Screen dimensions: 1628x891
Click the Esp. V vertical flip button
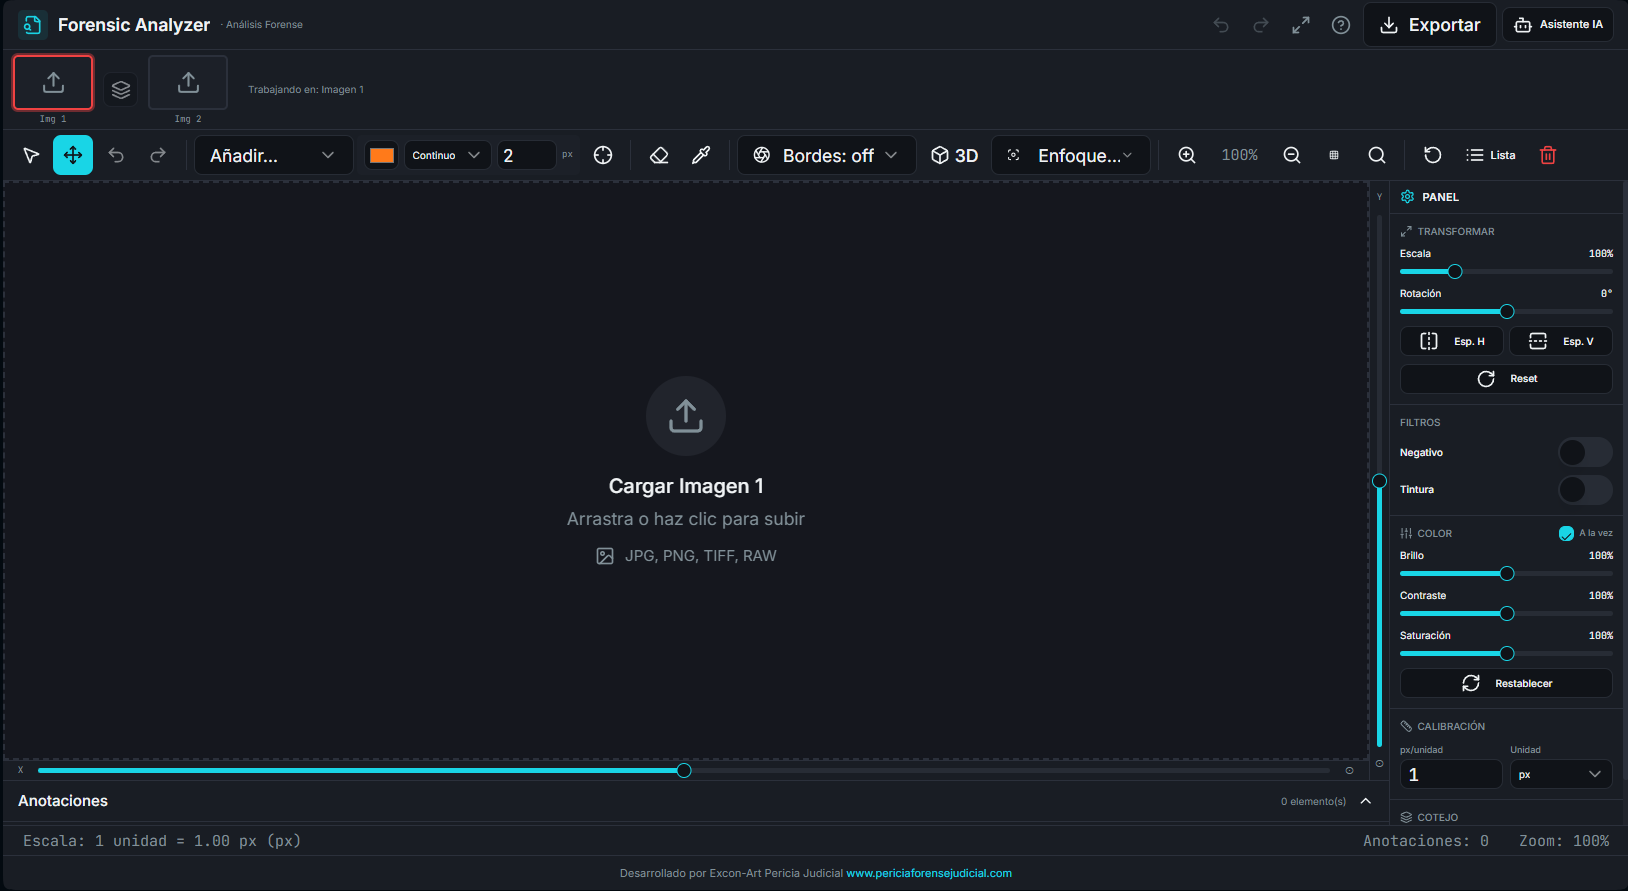[1561, 341]
